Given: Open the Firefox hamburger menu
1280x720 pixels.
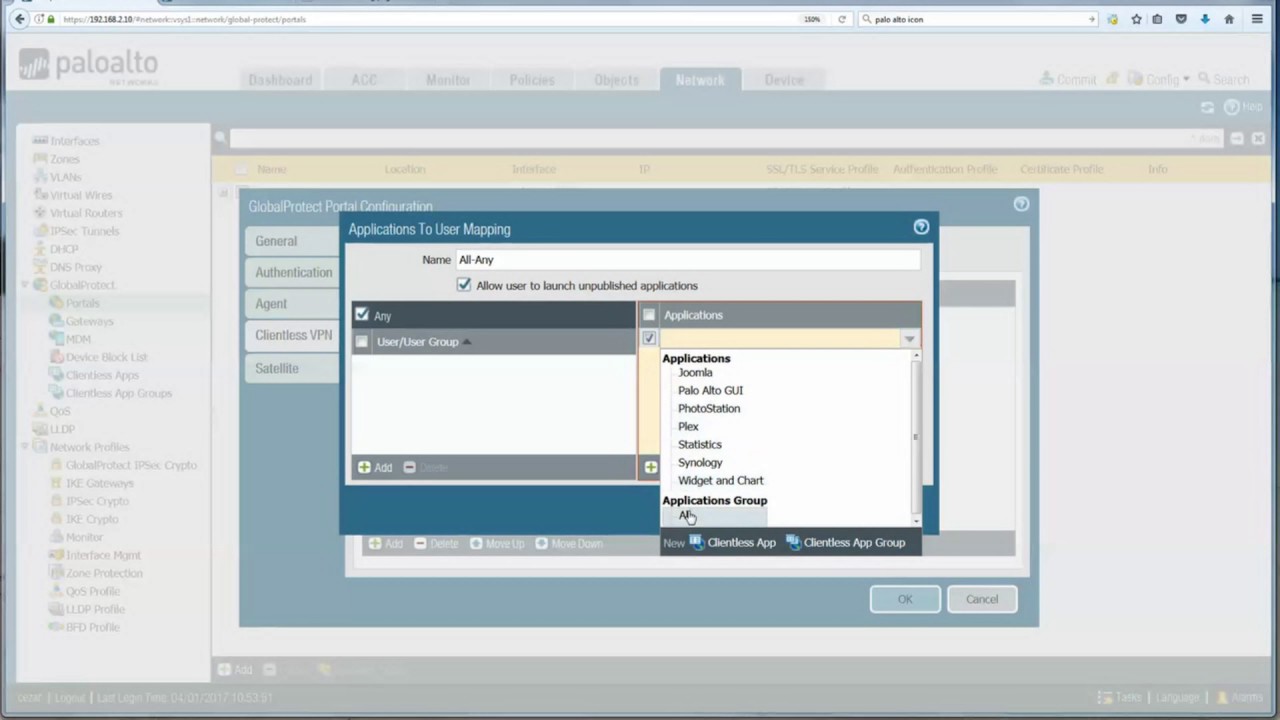Looking at the screenshot, I should tap(1257, 19).
